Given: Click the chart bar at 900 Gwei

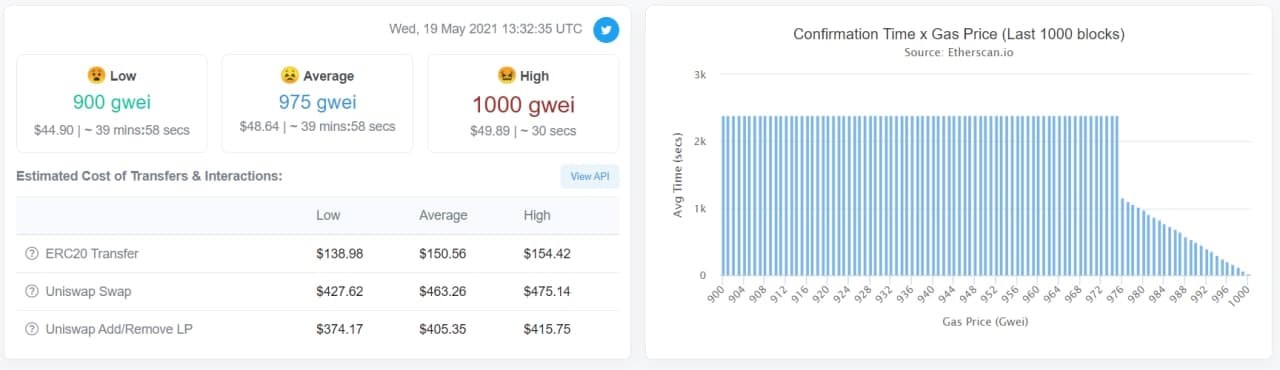Looking at the screenshot, I should 724,196.
